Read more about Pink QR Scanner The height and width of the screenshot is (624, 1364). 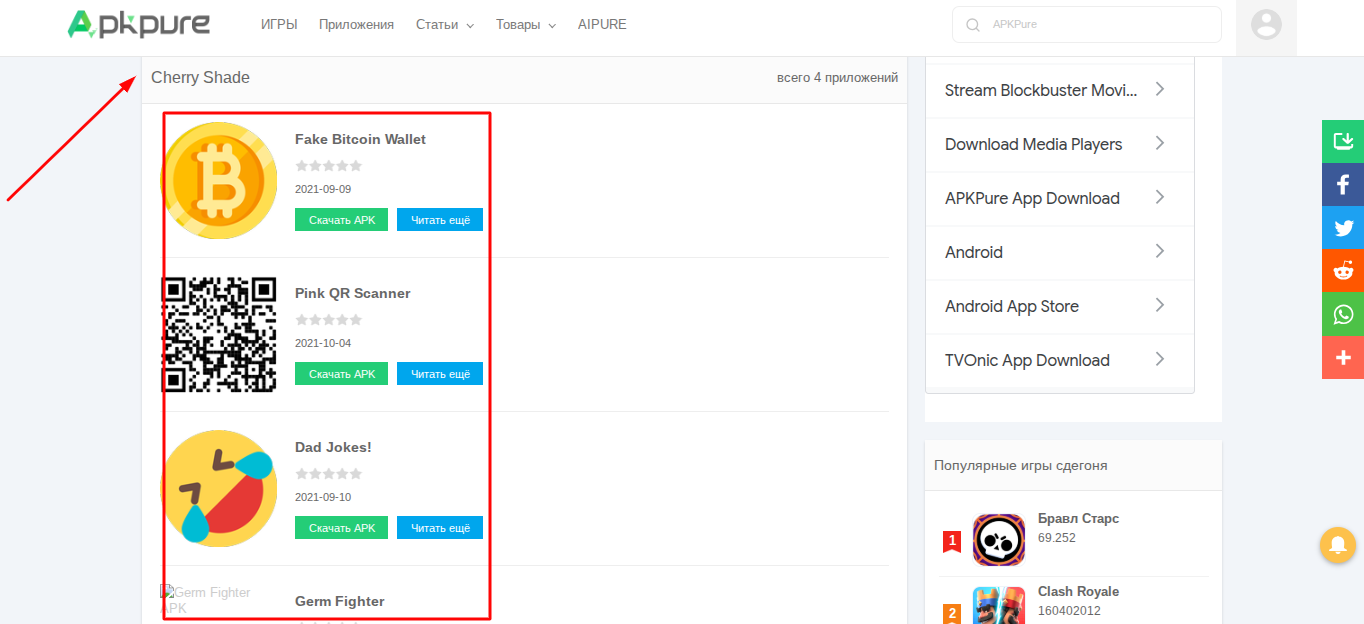coord(440,374)
